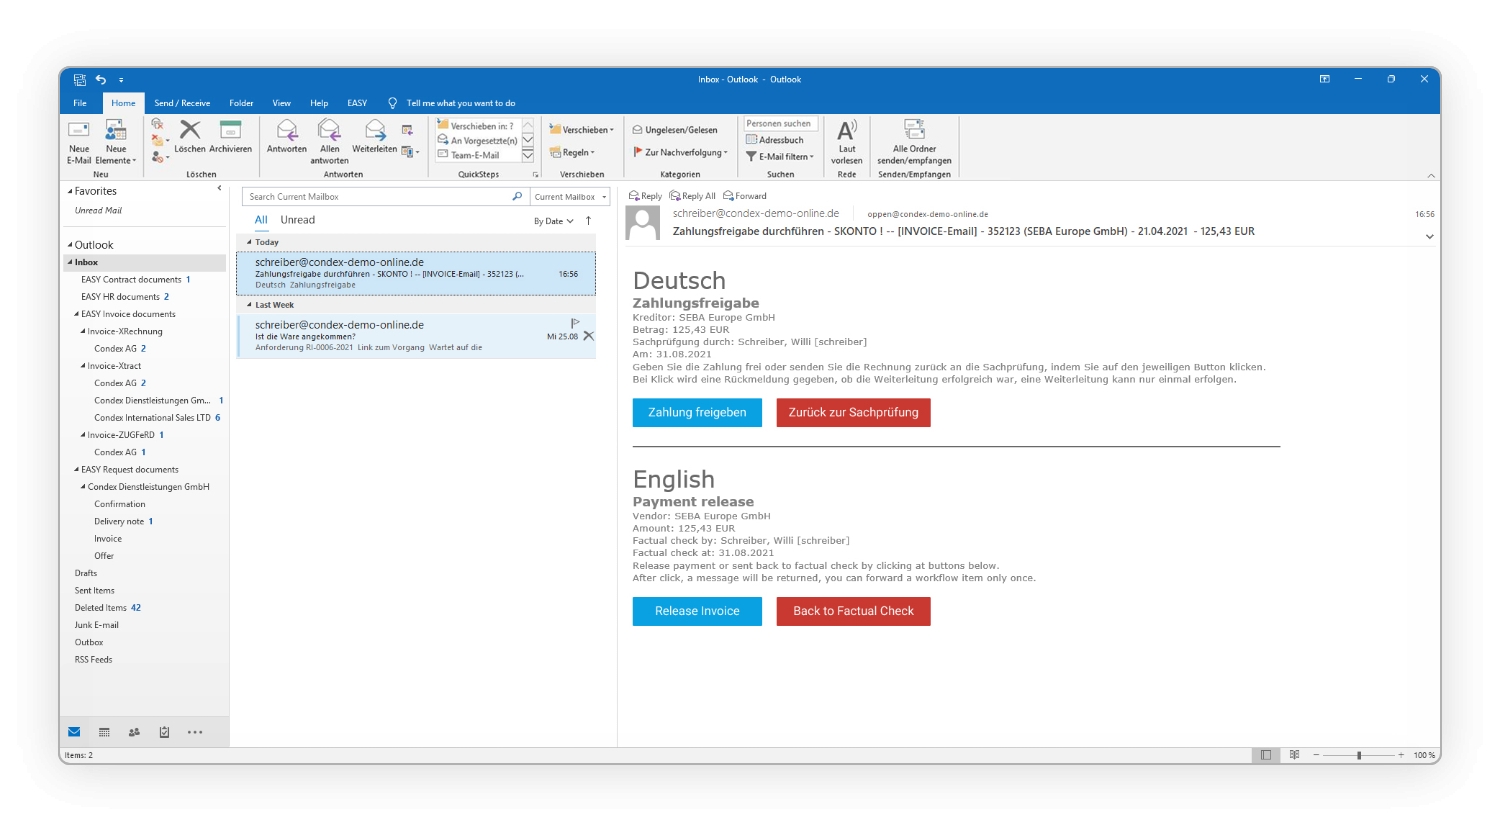Screen dimensions: 1500x833
Task: Open the View ribbon tab
Action: pyautogui.click(x=282, y=103)
